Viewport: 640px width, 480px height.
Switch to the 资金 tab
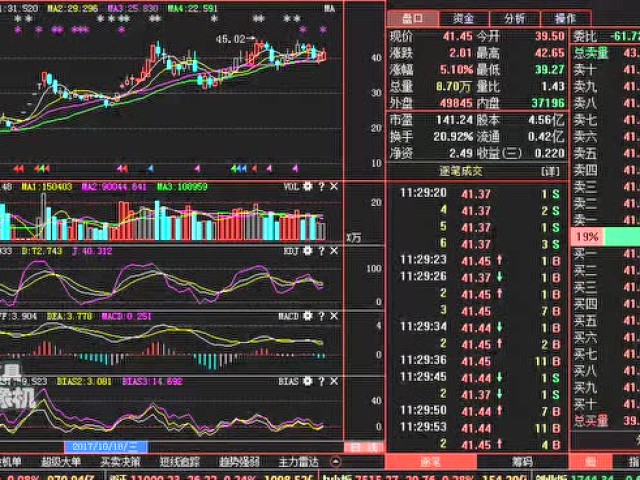tap(464, 18)
